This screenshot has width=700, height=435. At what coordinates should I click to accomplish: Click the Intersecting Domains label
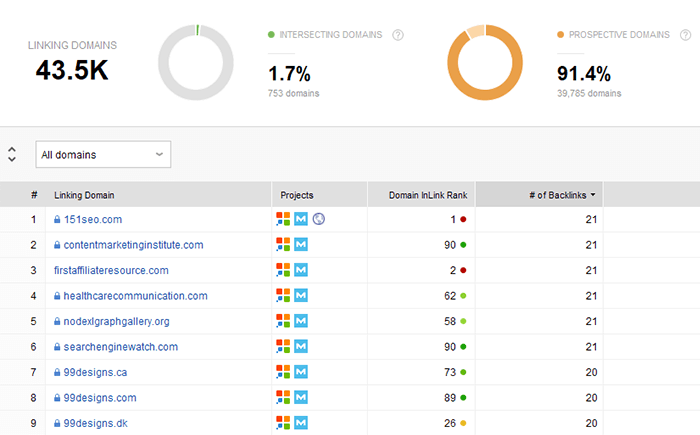[x=331, y=35]
